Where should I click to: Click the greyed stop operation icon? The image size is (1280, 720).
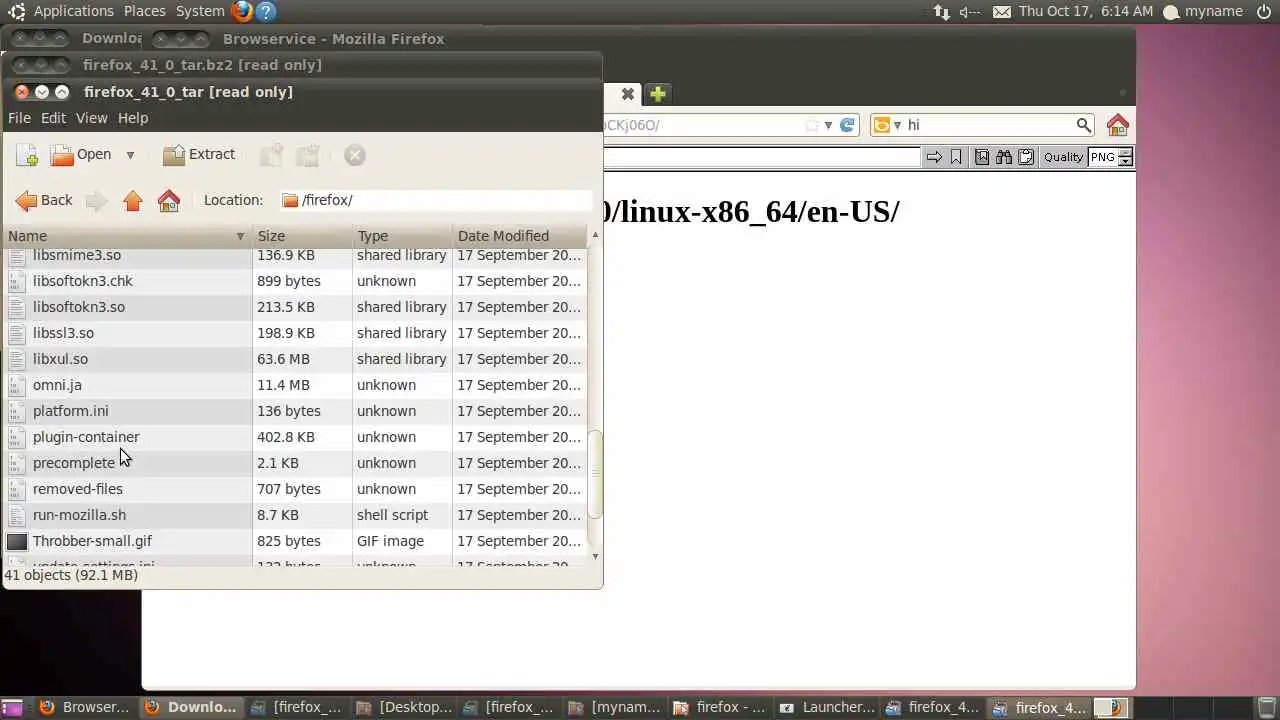(x=355, y=155)
